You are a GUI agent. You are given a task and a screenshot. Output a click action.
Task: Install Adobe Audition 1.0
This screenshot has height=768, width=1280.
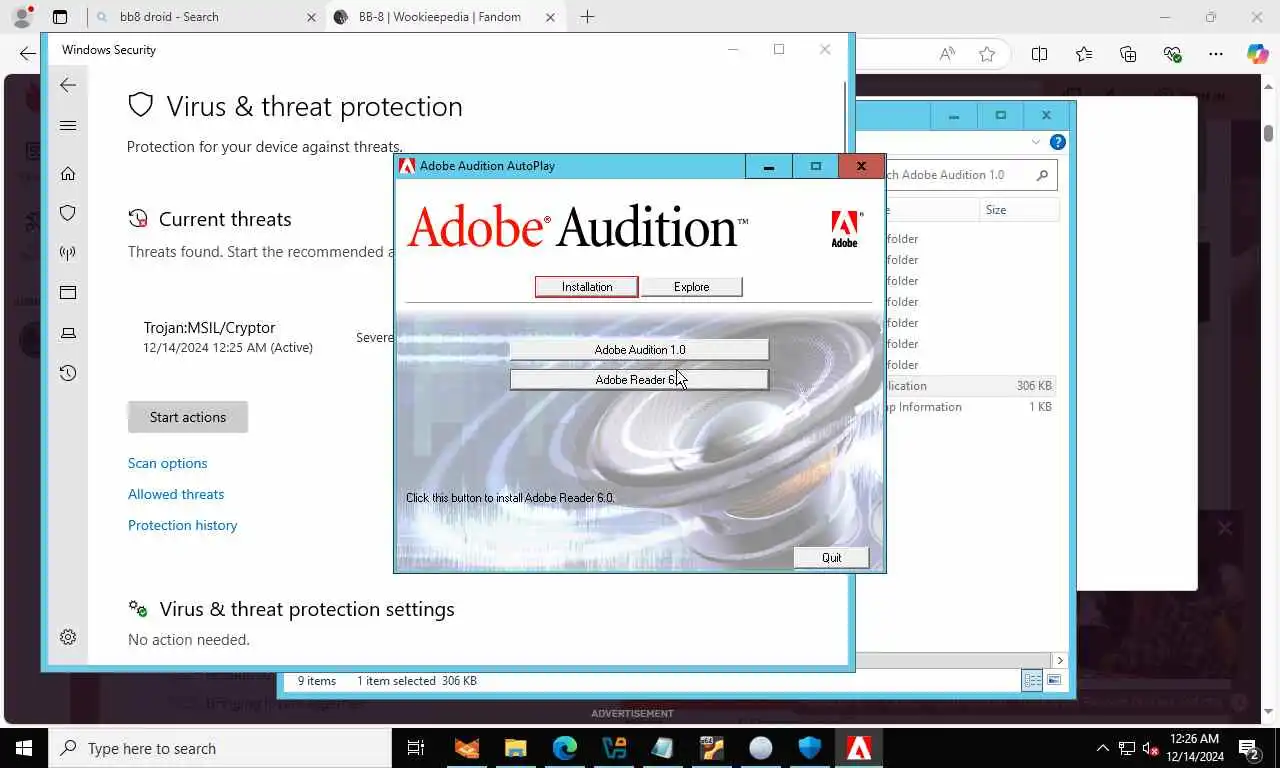(x=639, y=350)
